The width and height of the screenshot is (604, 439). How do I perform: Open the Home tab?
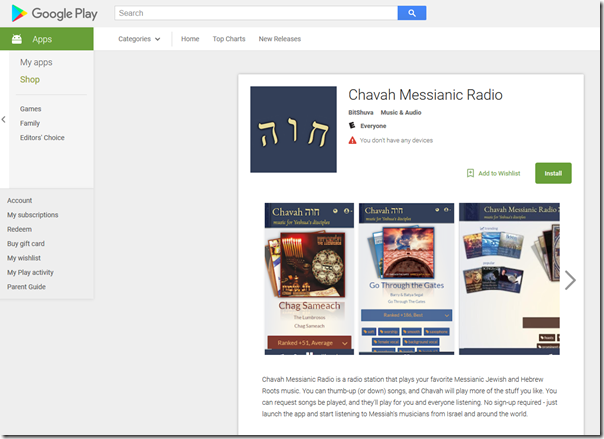tap(190, 39)
